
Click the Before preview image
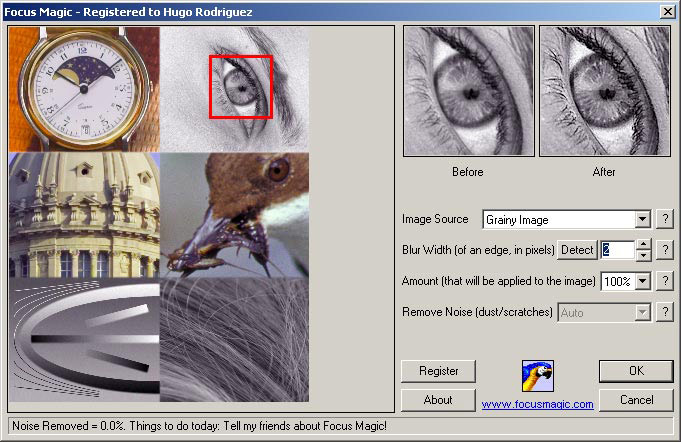(x=469, y=91)
